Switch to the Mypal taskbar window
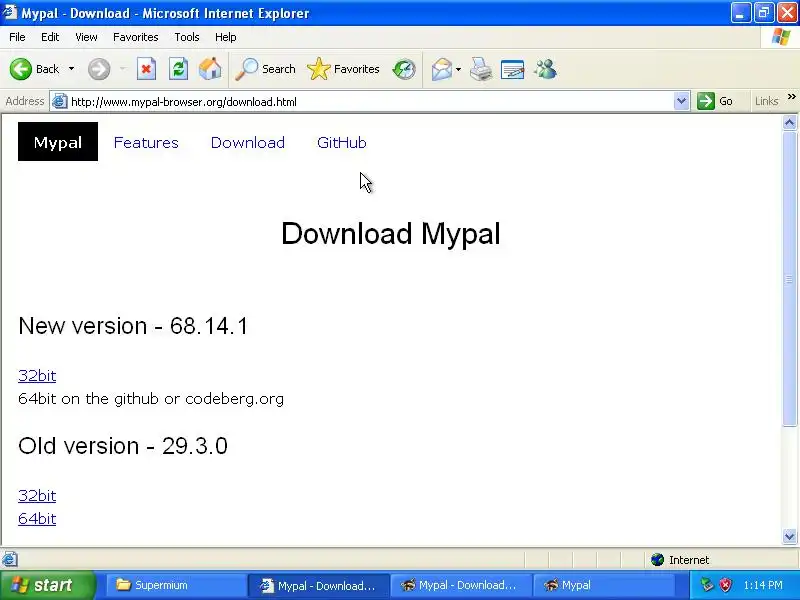The height and width of the screenshot is (600, 800). (x=604, y=585)
